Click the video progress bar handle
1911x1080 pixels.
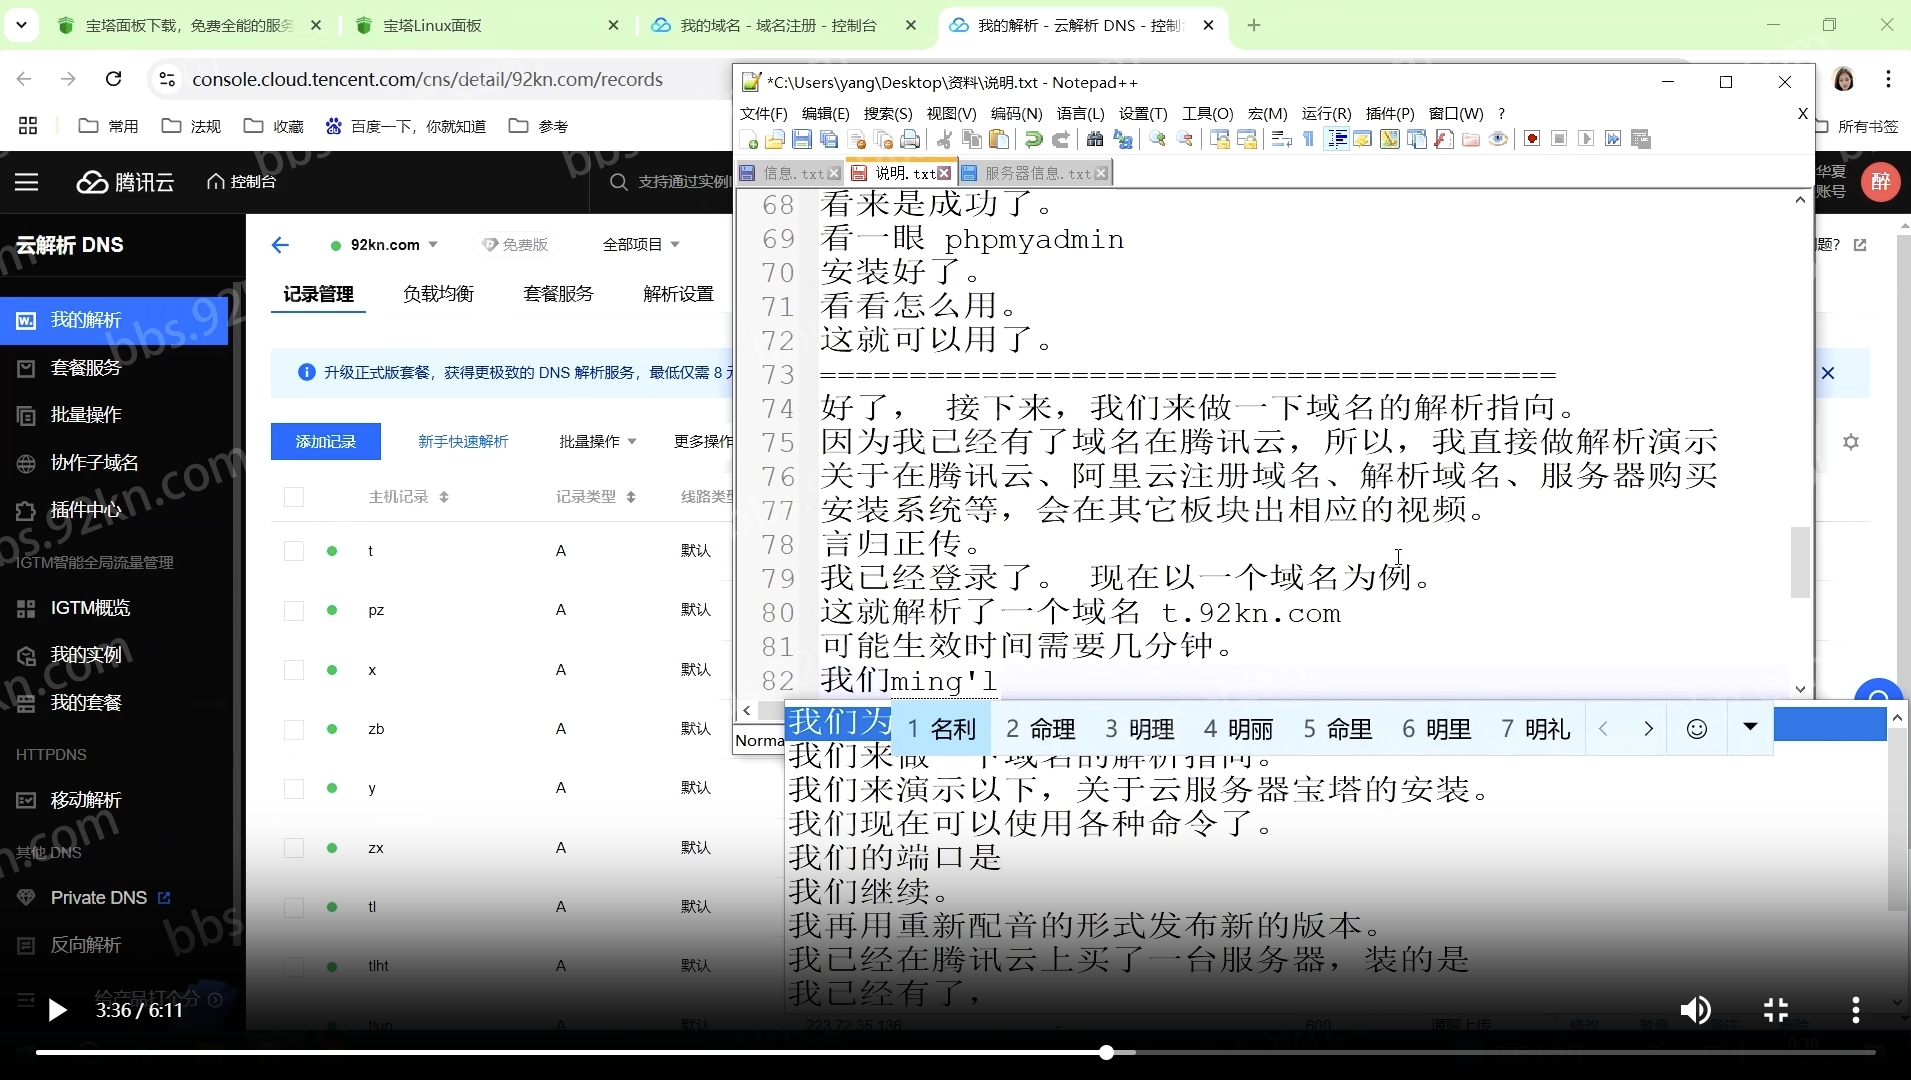tap(1106, 1052)
